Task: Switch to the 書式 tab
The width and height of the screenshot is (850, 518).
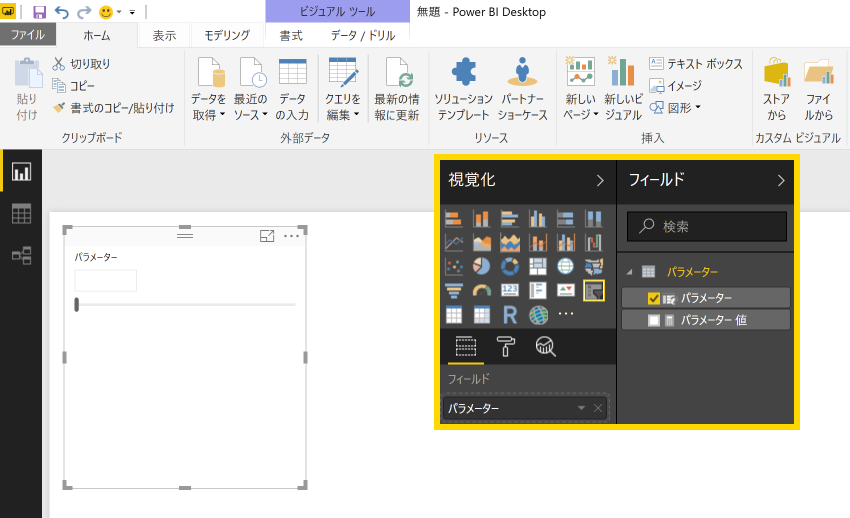Action: tap(291, 35)
